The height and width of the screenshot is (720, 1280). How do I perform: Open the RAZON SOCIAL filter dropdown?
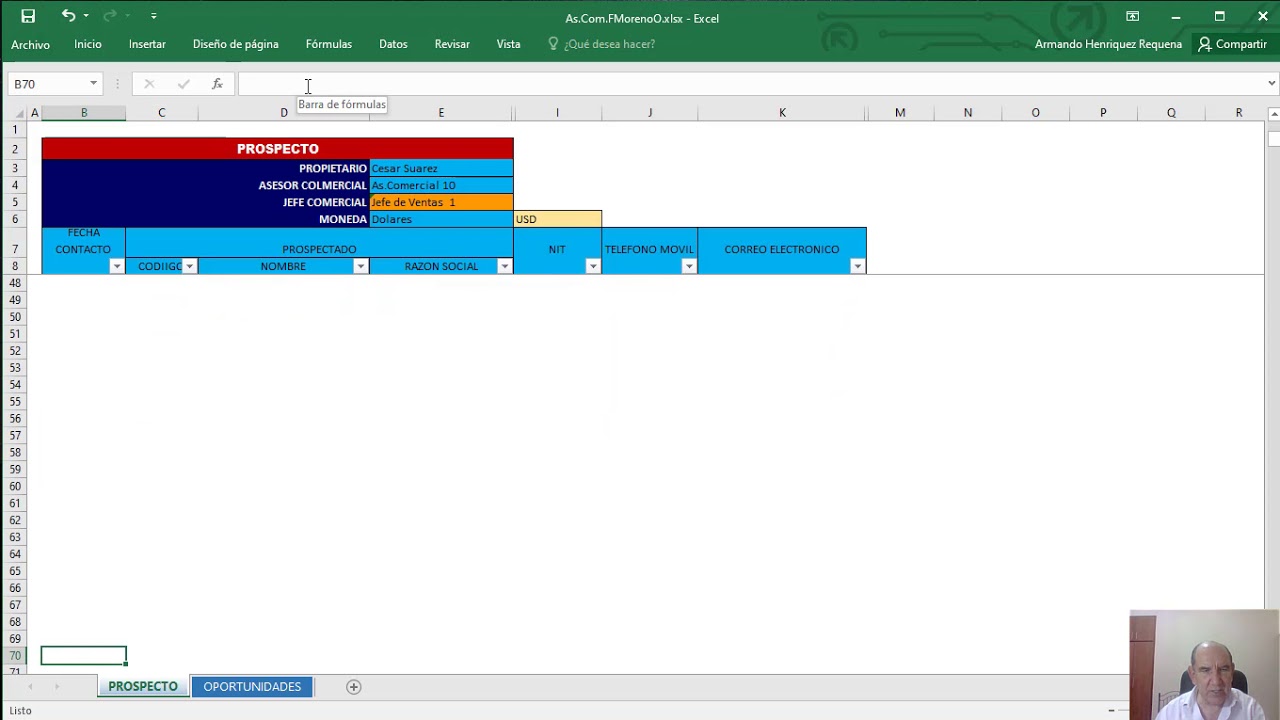504,266
